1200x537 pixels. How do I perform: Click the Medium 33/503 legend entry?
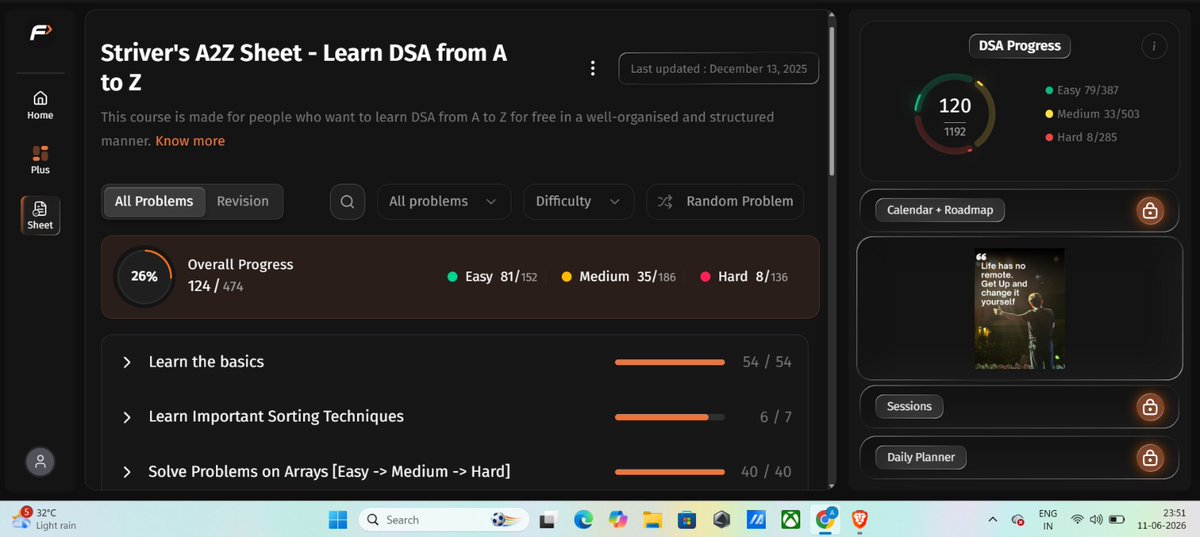(x=1093, y=114)
